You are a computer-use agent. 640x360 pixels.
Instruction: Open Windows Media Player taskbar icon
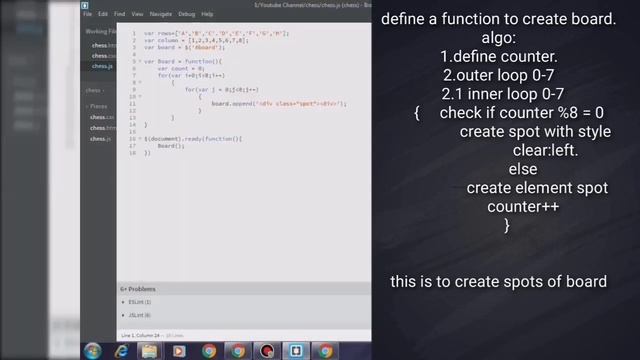click(179, 351)
